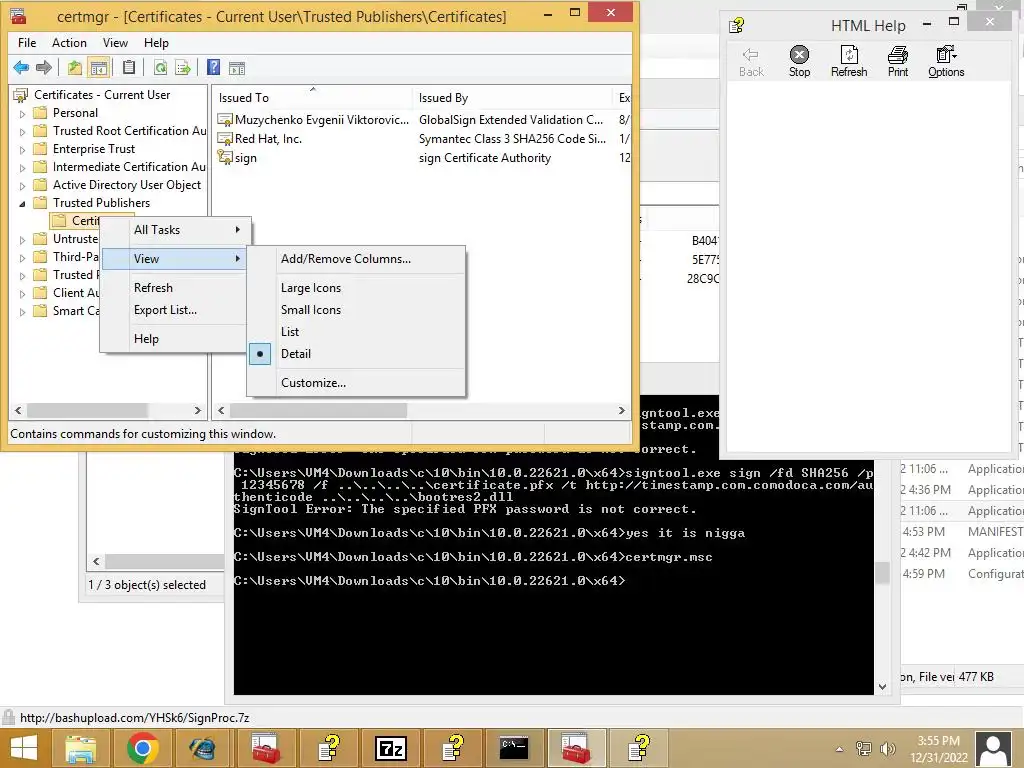Viewport: 1024px width, 768px height.
Task: Open the Internet Explorer taskbar icon
Action: click(202, 748)
